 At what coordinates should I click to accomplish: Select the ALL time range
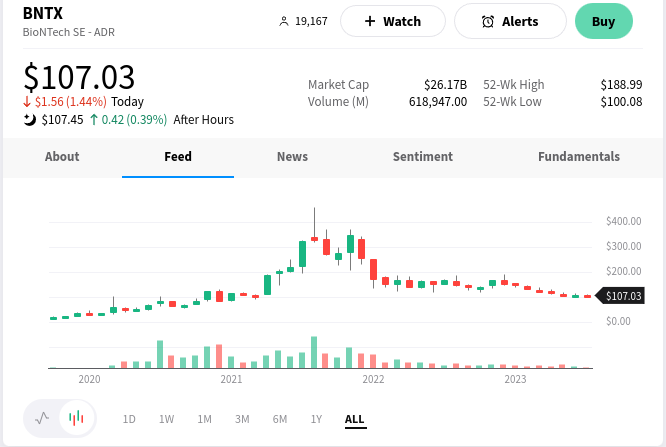tap(355, 419)
